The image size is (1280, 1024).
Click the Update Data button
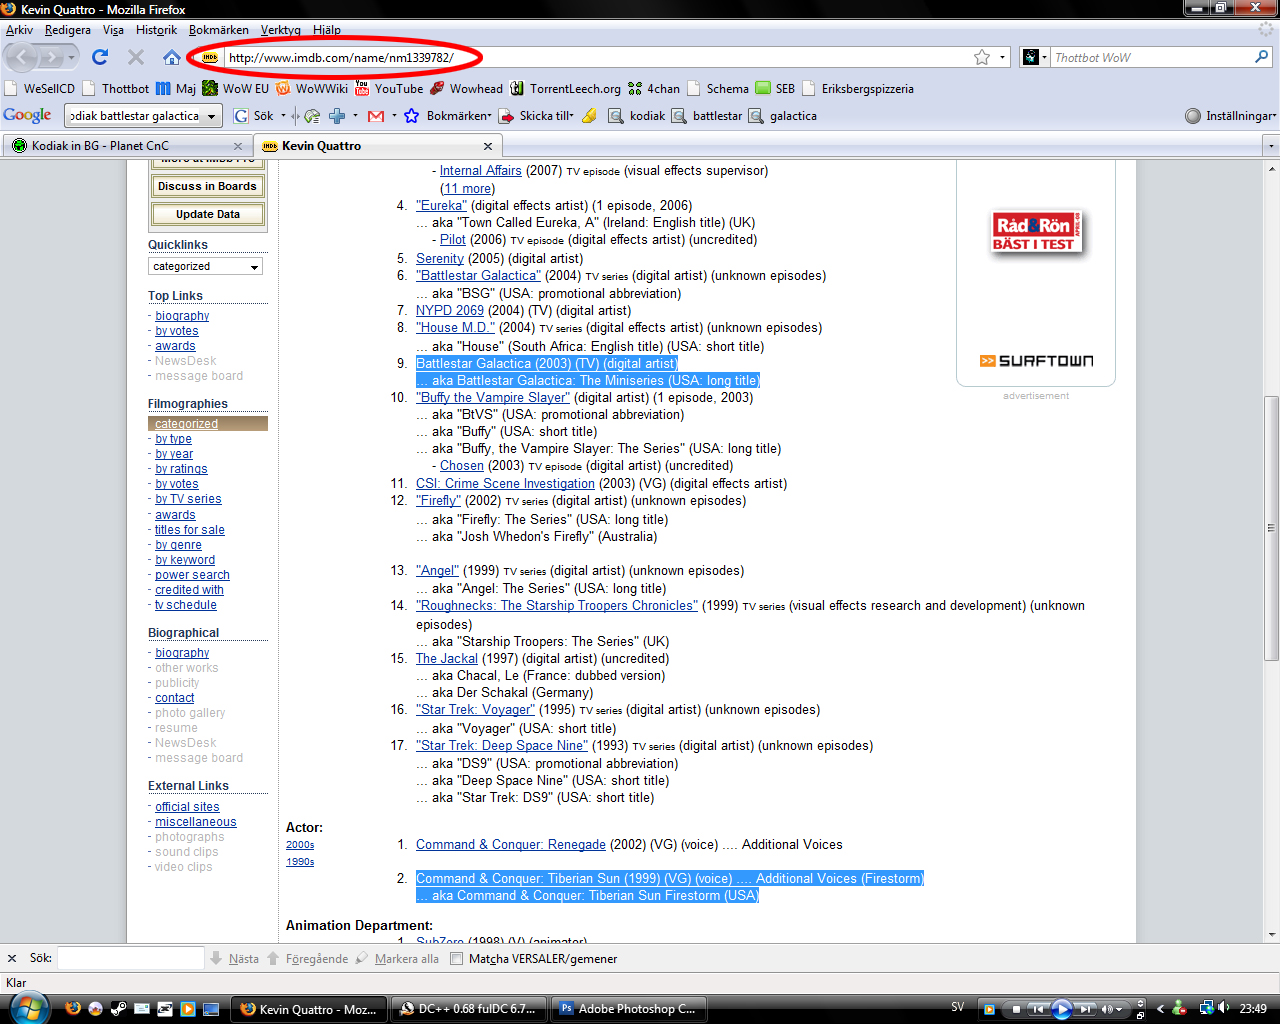coord(208,214)
